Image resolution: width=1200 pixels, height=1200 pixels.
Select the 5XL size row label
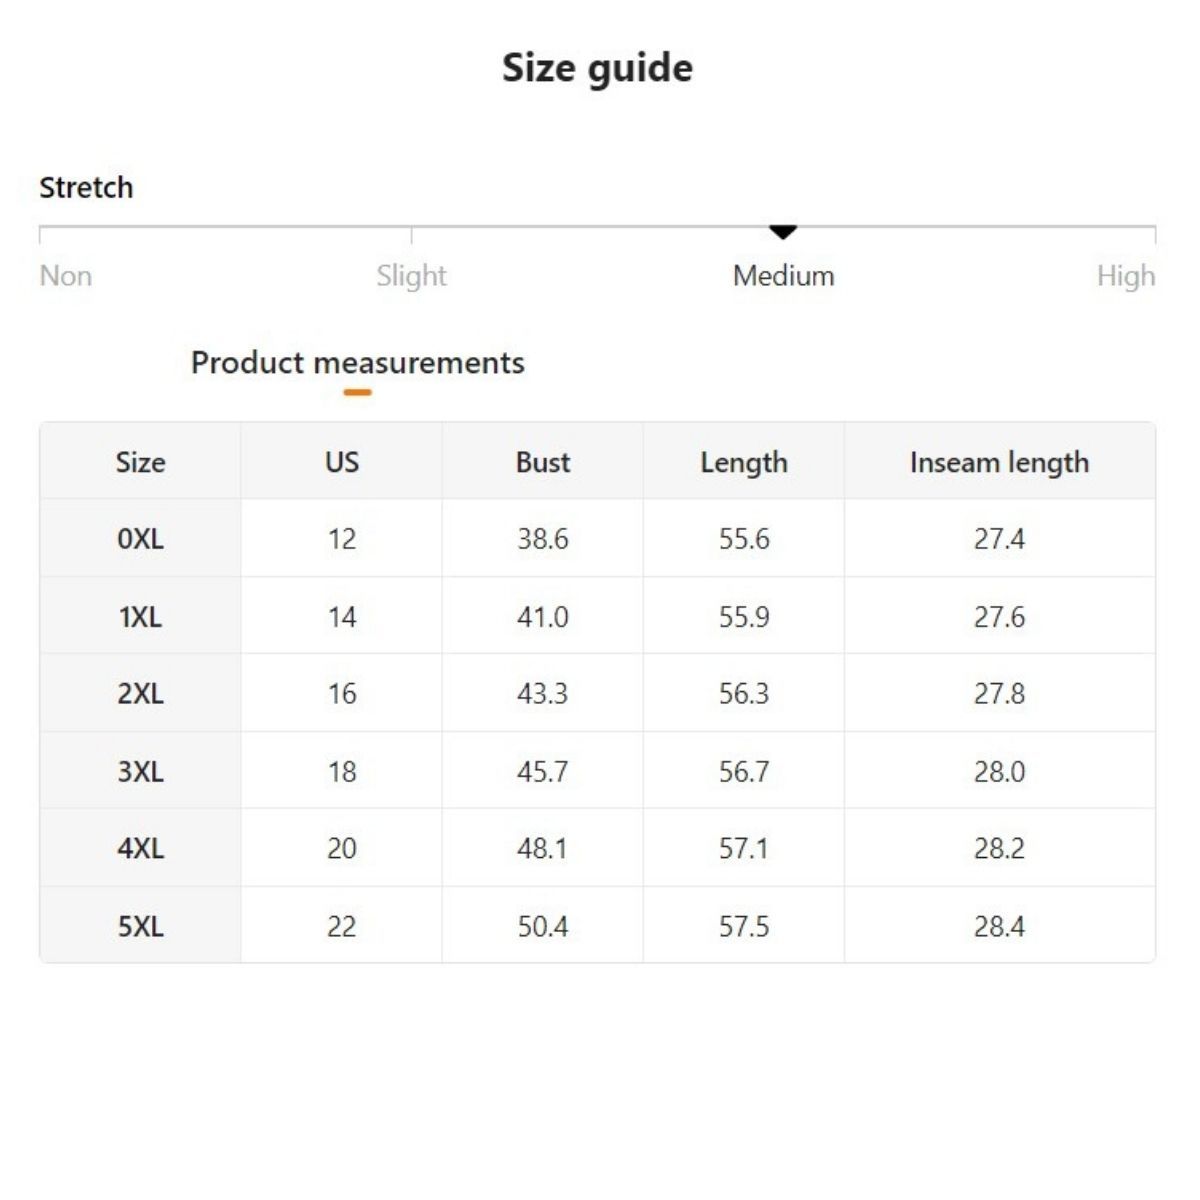click(140, 926)
